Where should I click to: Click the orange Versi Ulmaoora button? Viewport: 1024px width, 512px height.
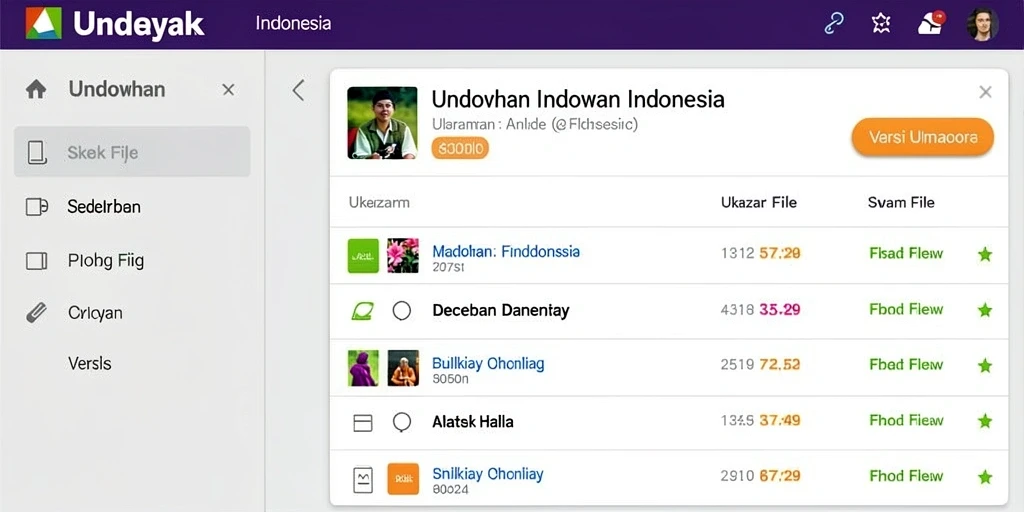[923, 137]
